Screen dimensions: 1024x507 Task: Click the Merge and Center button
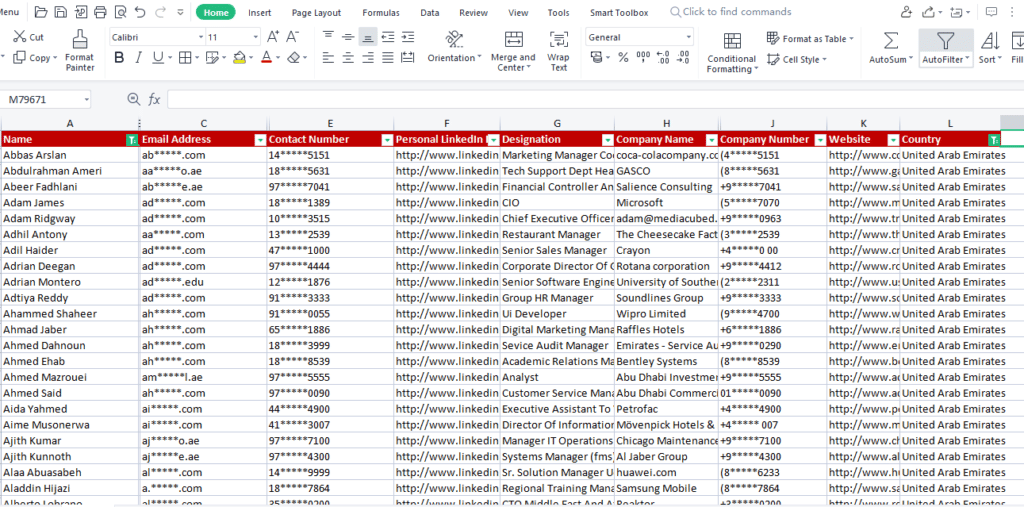click(513, 51)
